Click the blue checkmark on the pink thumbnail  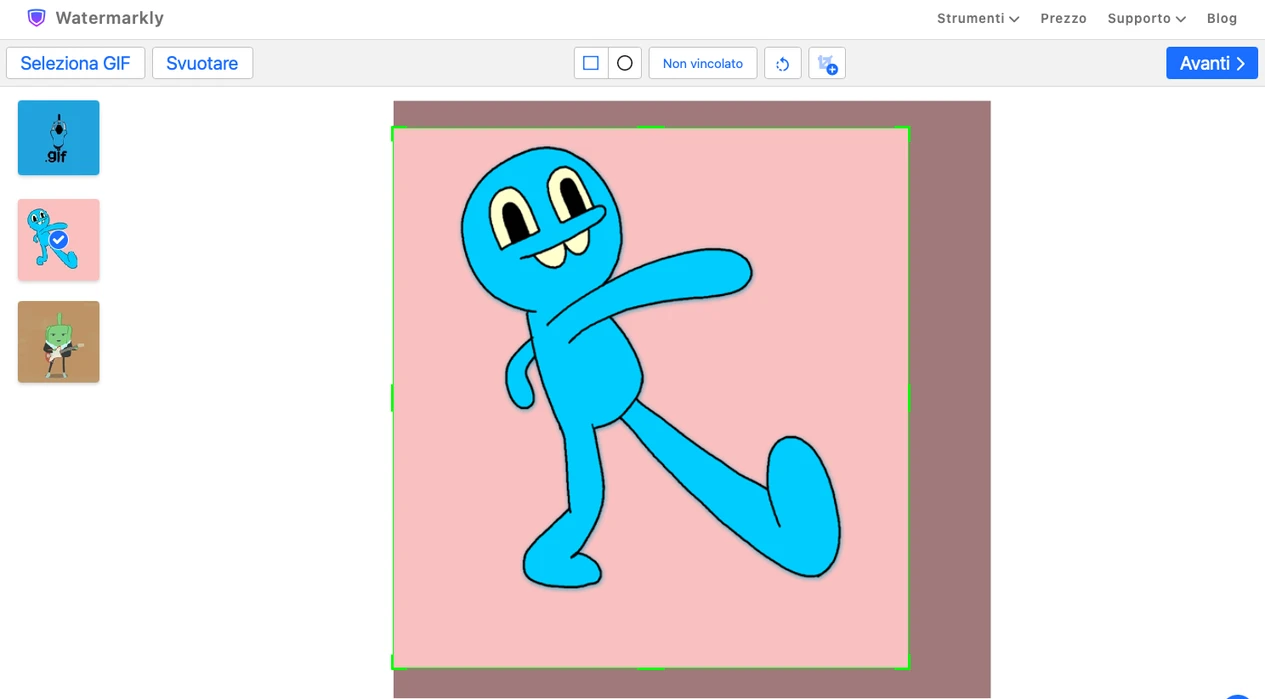59,240
